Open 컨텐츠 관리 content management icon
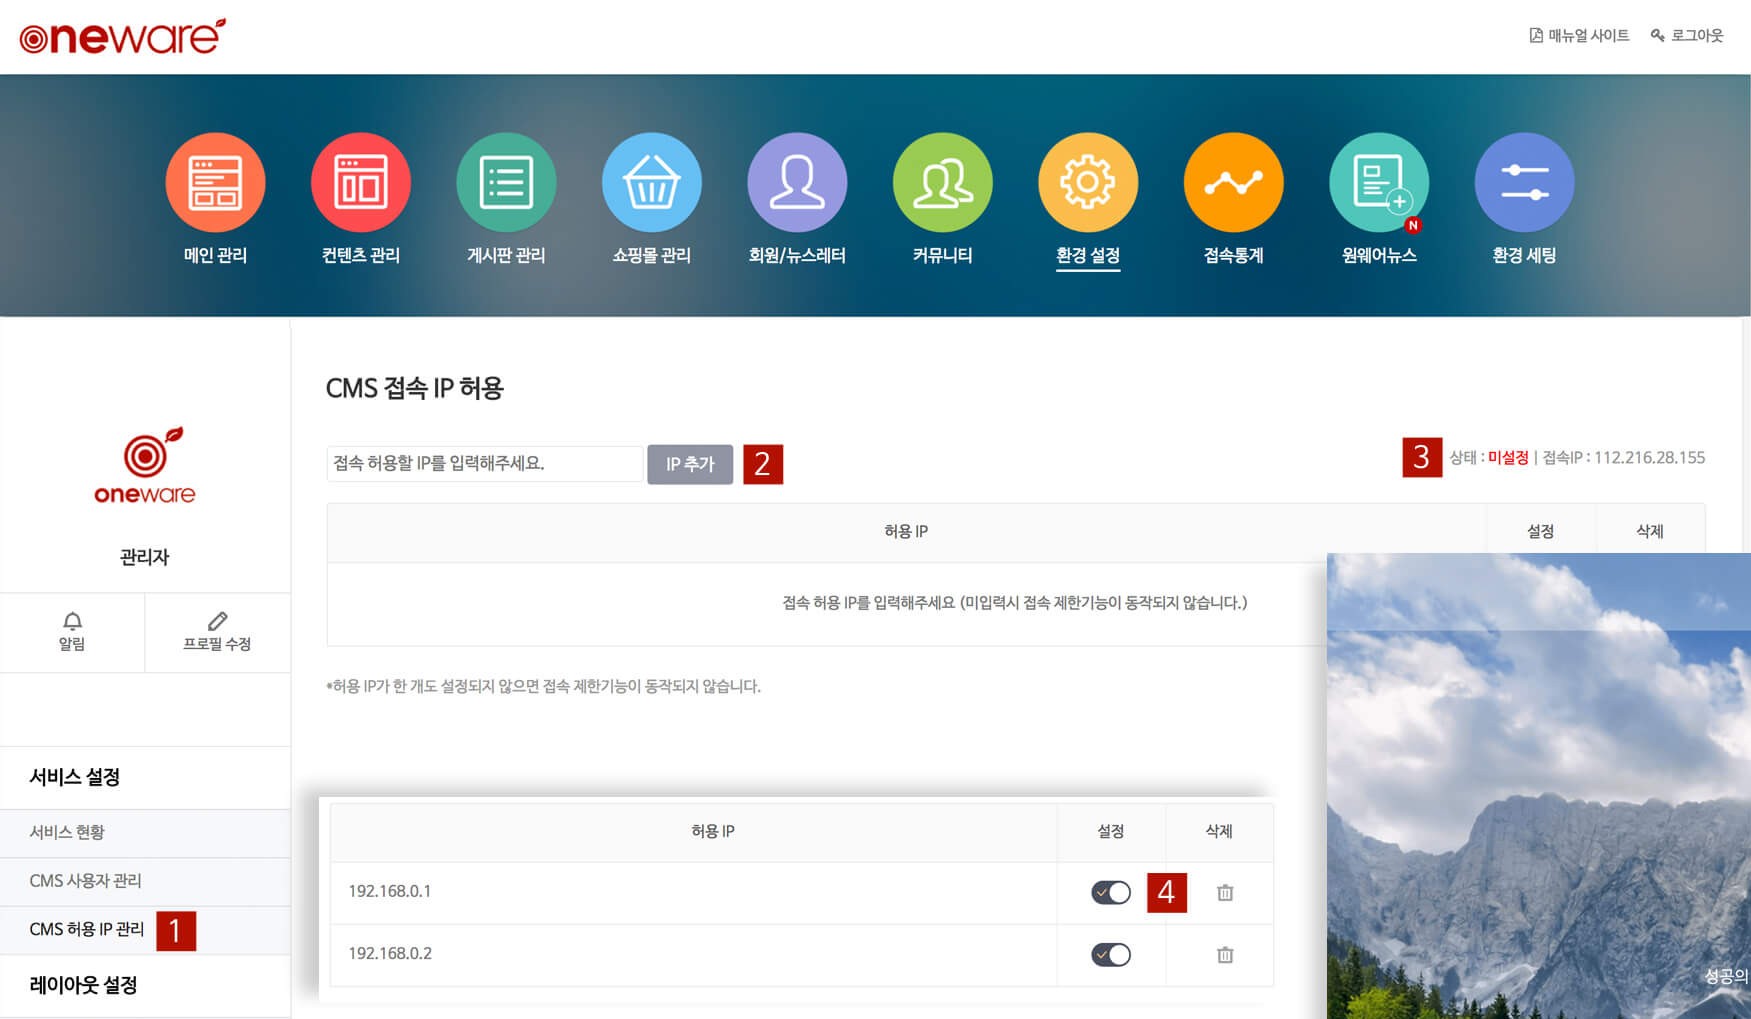This screenshot has height=1019, width=1751. point(360,182)
